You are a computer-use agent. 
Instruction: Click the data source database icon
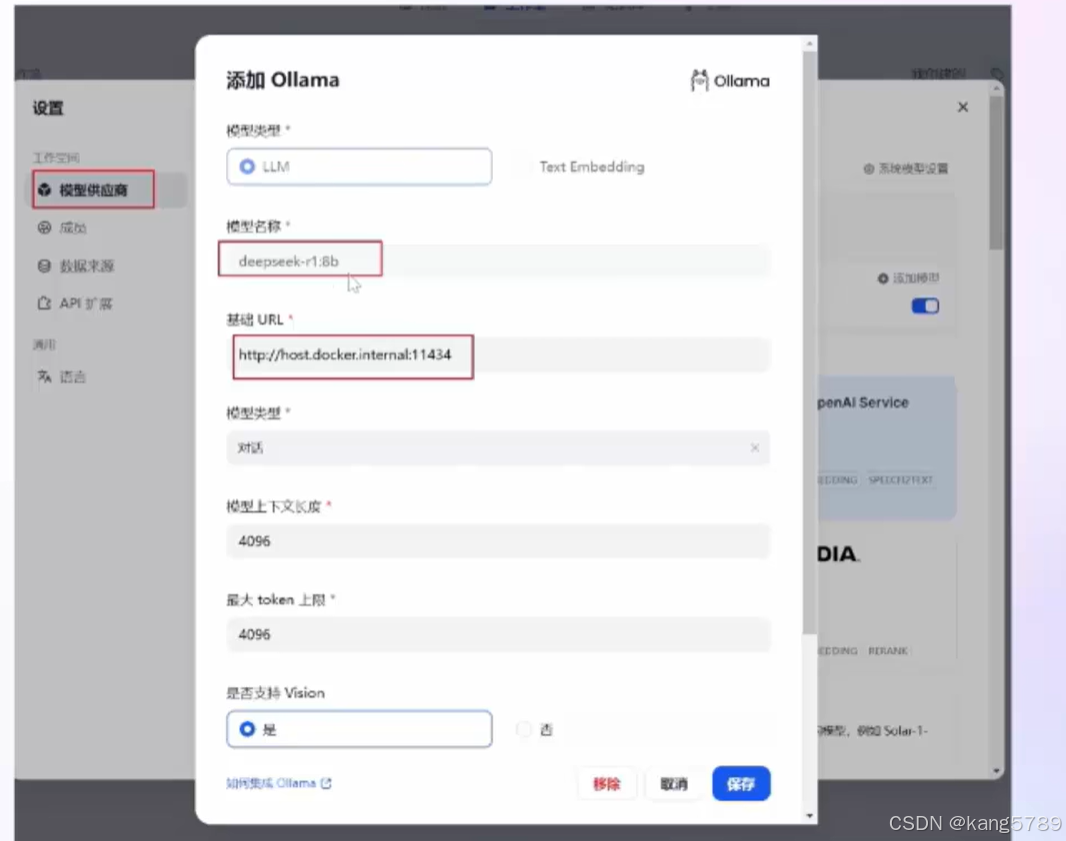(x=44, y=266)
